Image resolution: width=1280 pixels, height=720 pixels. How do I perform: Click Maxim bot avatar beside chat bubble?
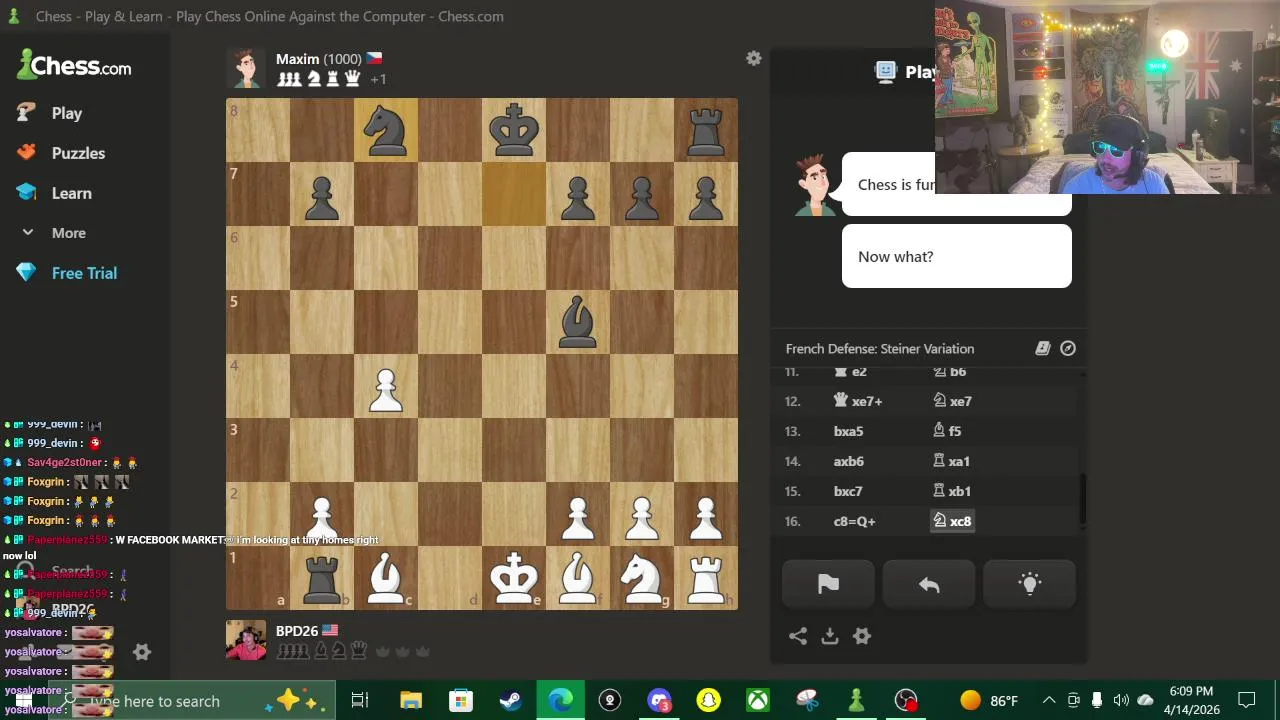click(x=814, y=185)
